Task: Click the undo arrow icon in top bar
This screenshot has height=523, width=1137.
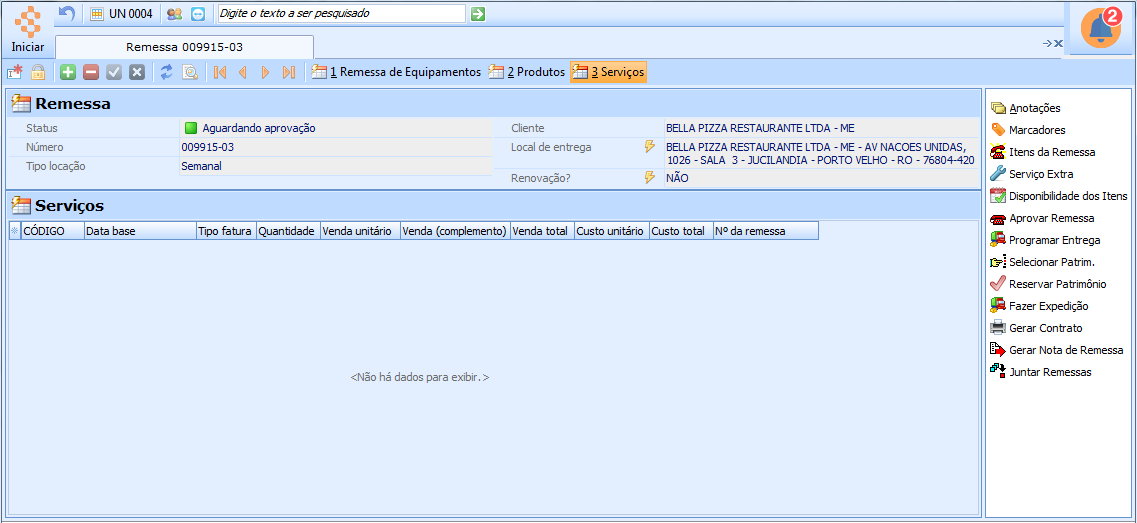Action: click(67, 13)
